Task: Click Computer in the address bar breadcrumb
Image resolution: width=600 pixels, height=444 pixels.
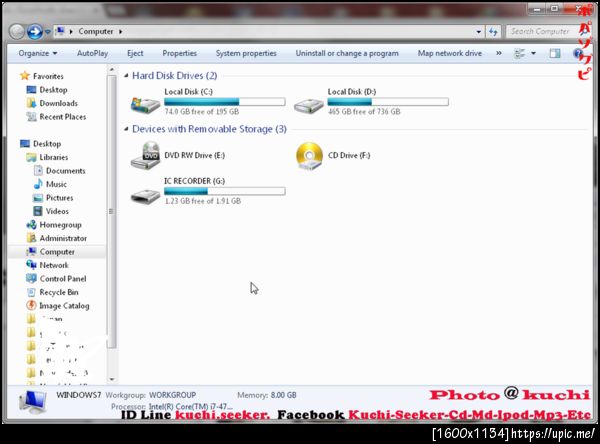Action: [x=96, y=31]
